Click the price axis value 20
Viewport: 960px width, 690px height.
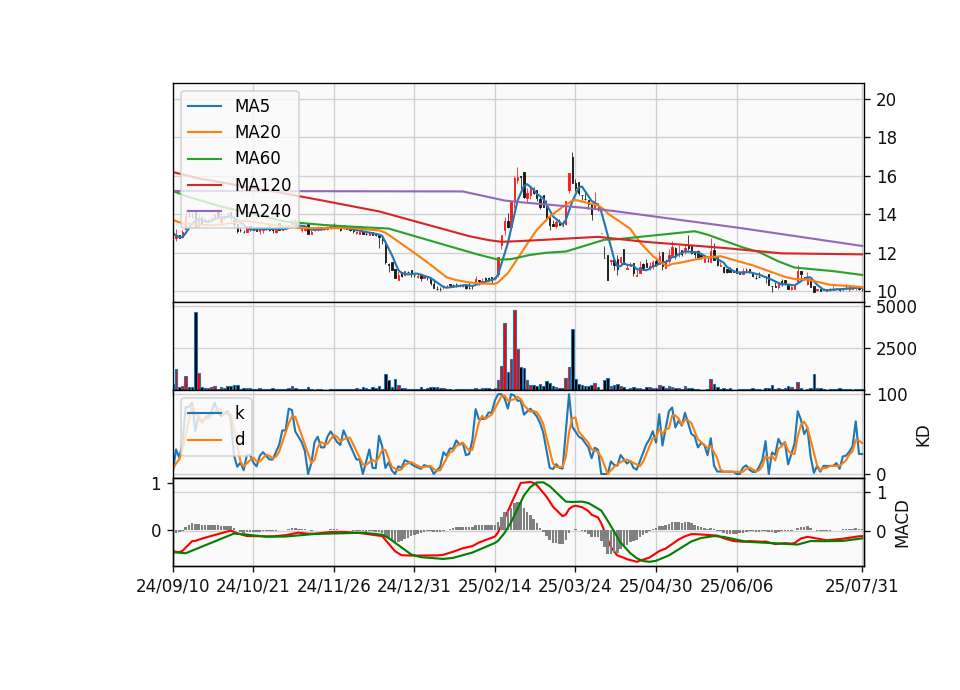[x=886, y=100]
